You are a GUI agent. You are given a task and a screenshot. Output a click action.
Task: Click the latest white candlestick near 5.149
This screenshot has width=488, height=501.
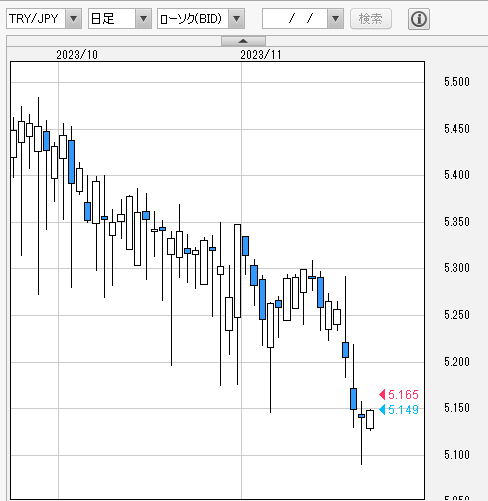coord(370,419)
